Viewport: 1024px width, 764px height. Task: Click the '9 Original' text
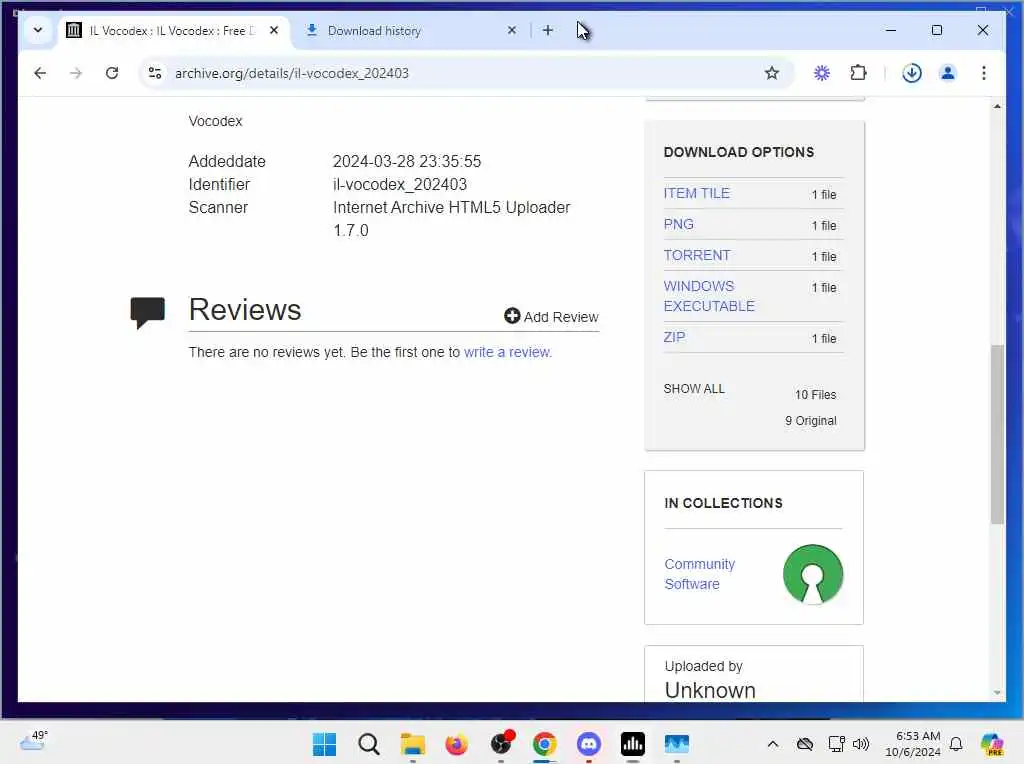coord(810,421)
